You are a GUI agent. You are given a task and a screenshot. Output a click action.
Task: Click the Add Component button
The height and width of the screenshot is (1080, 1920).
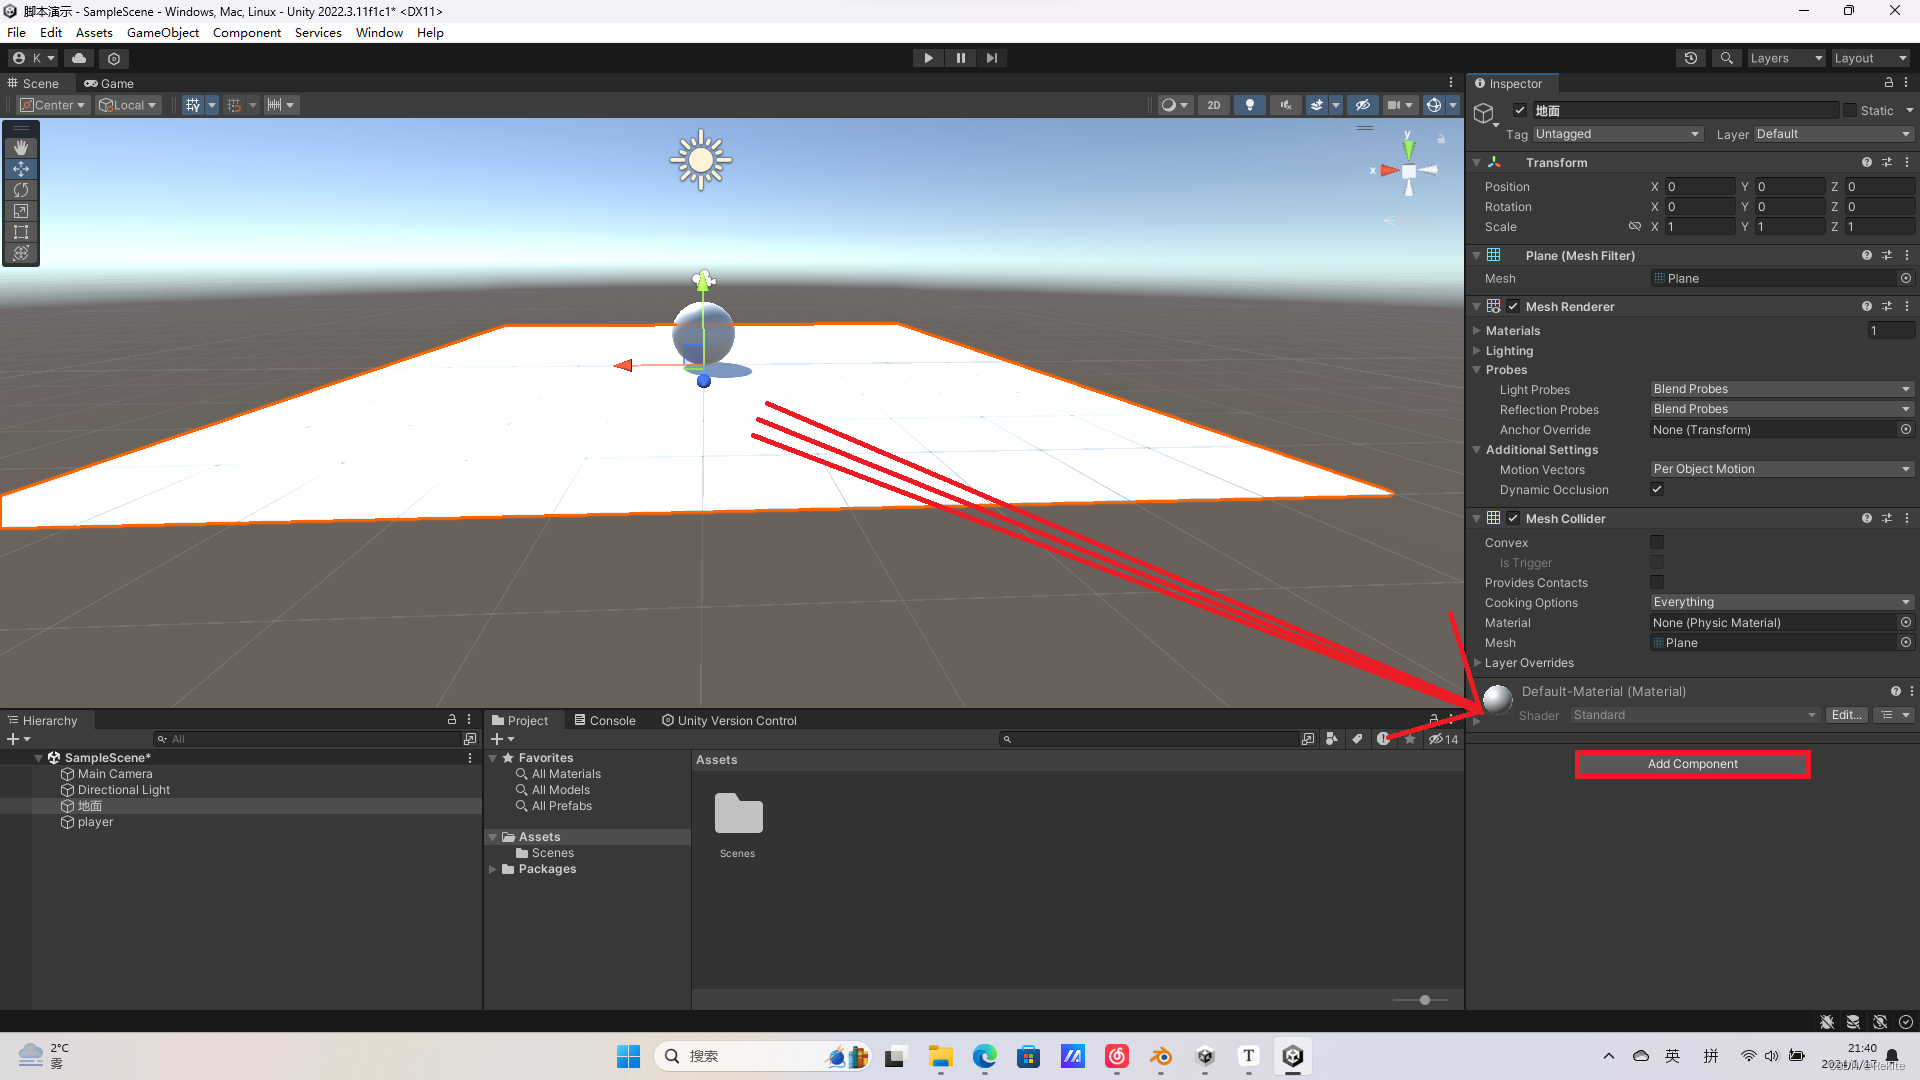click(1692, 764)
